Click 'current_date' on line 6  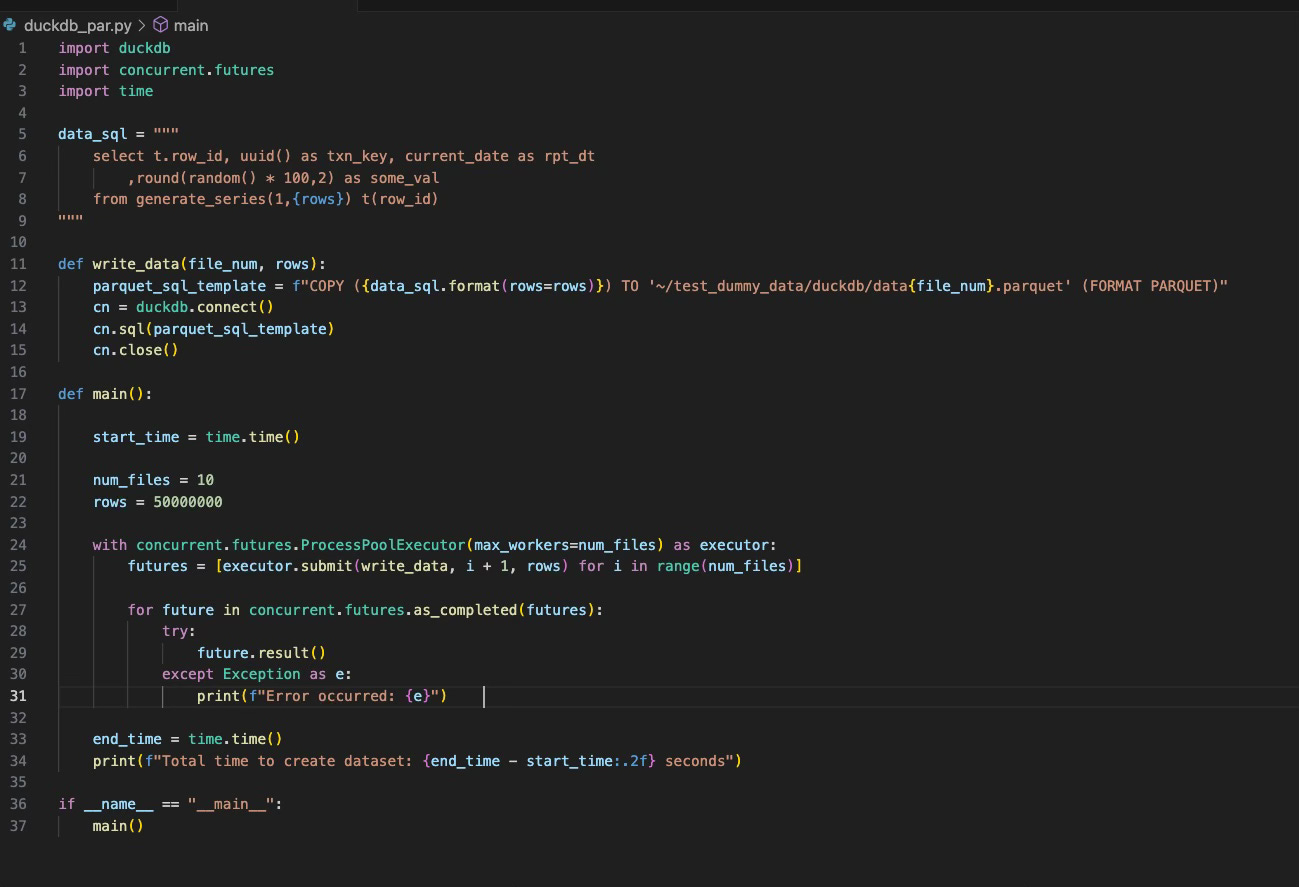(x=456, y=156)
